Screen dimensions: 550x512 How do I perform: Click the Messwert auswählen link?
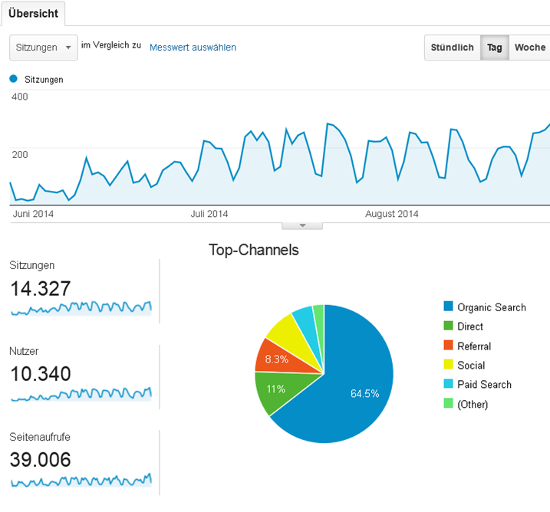193,47
